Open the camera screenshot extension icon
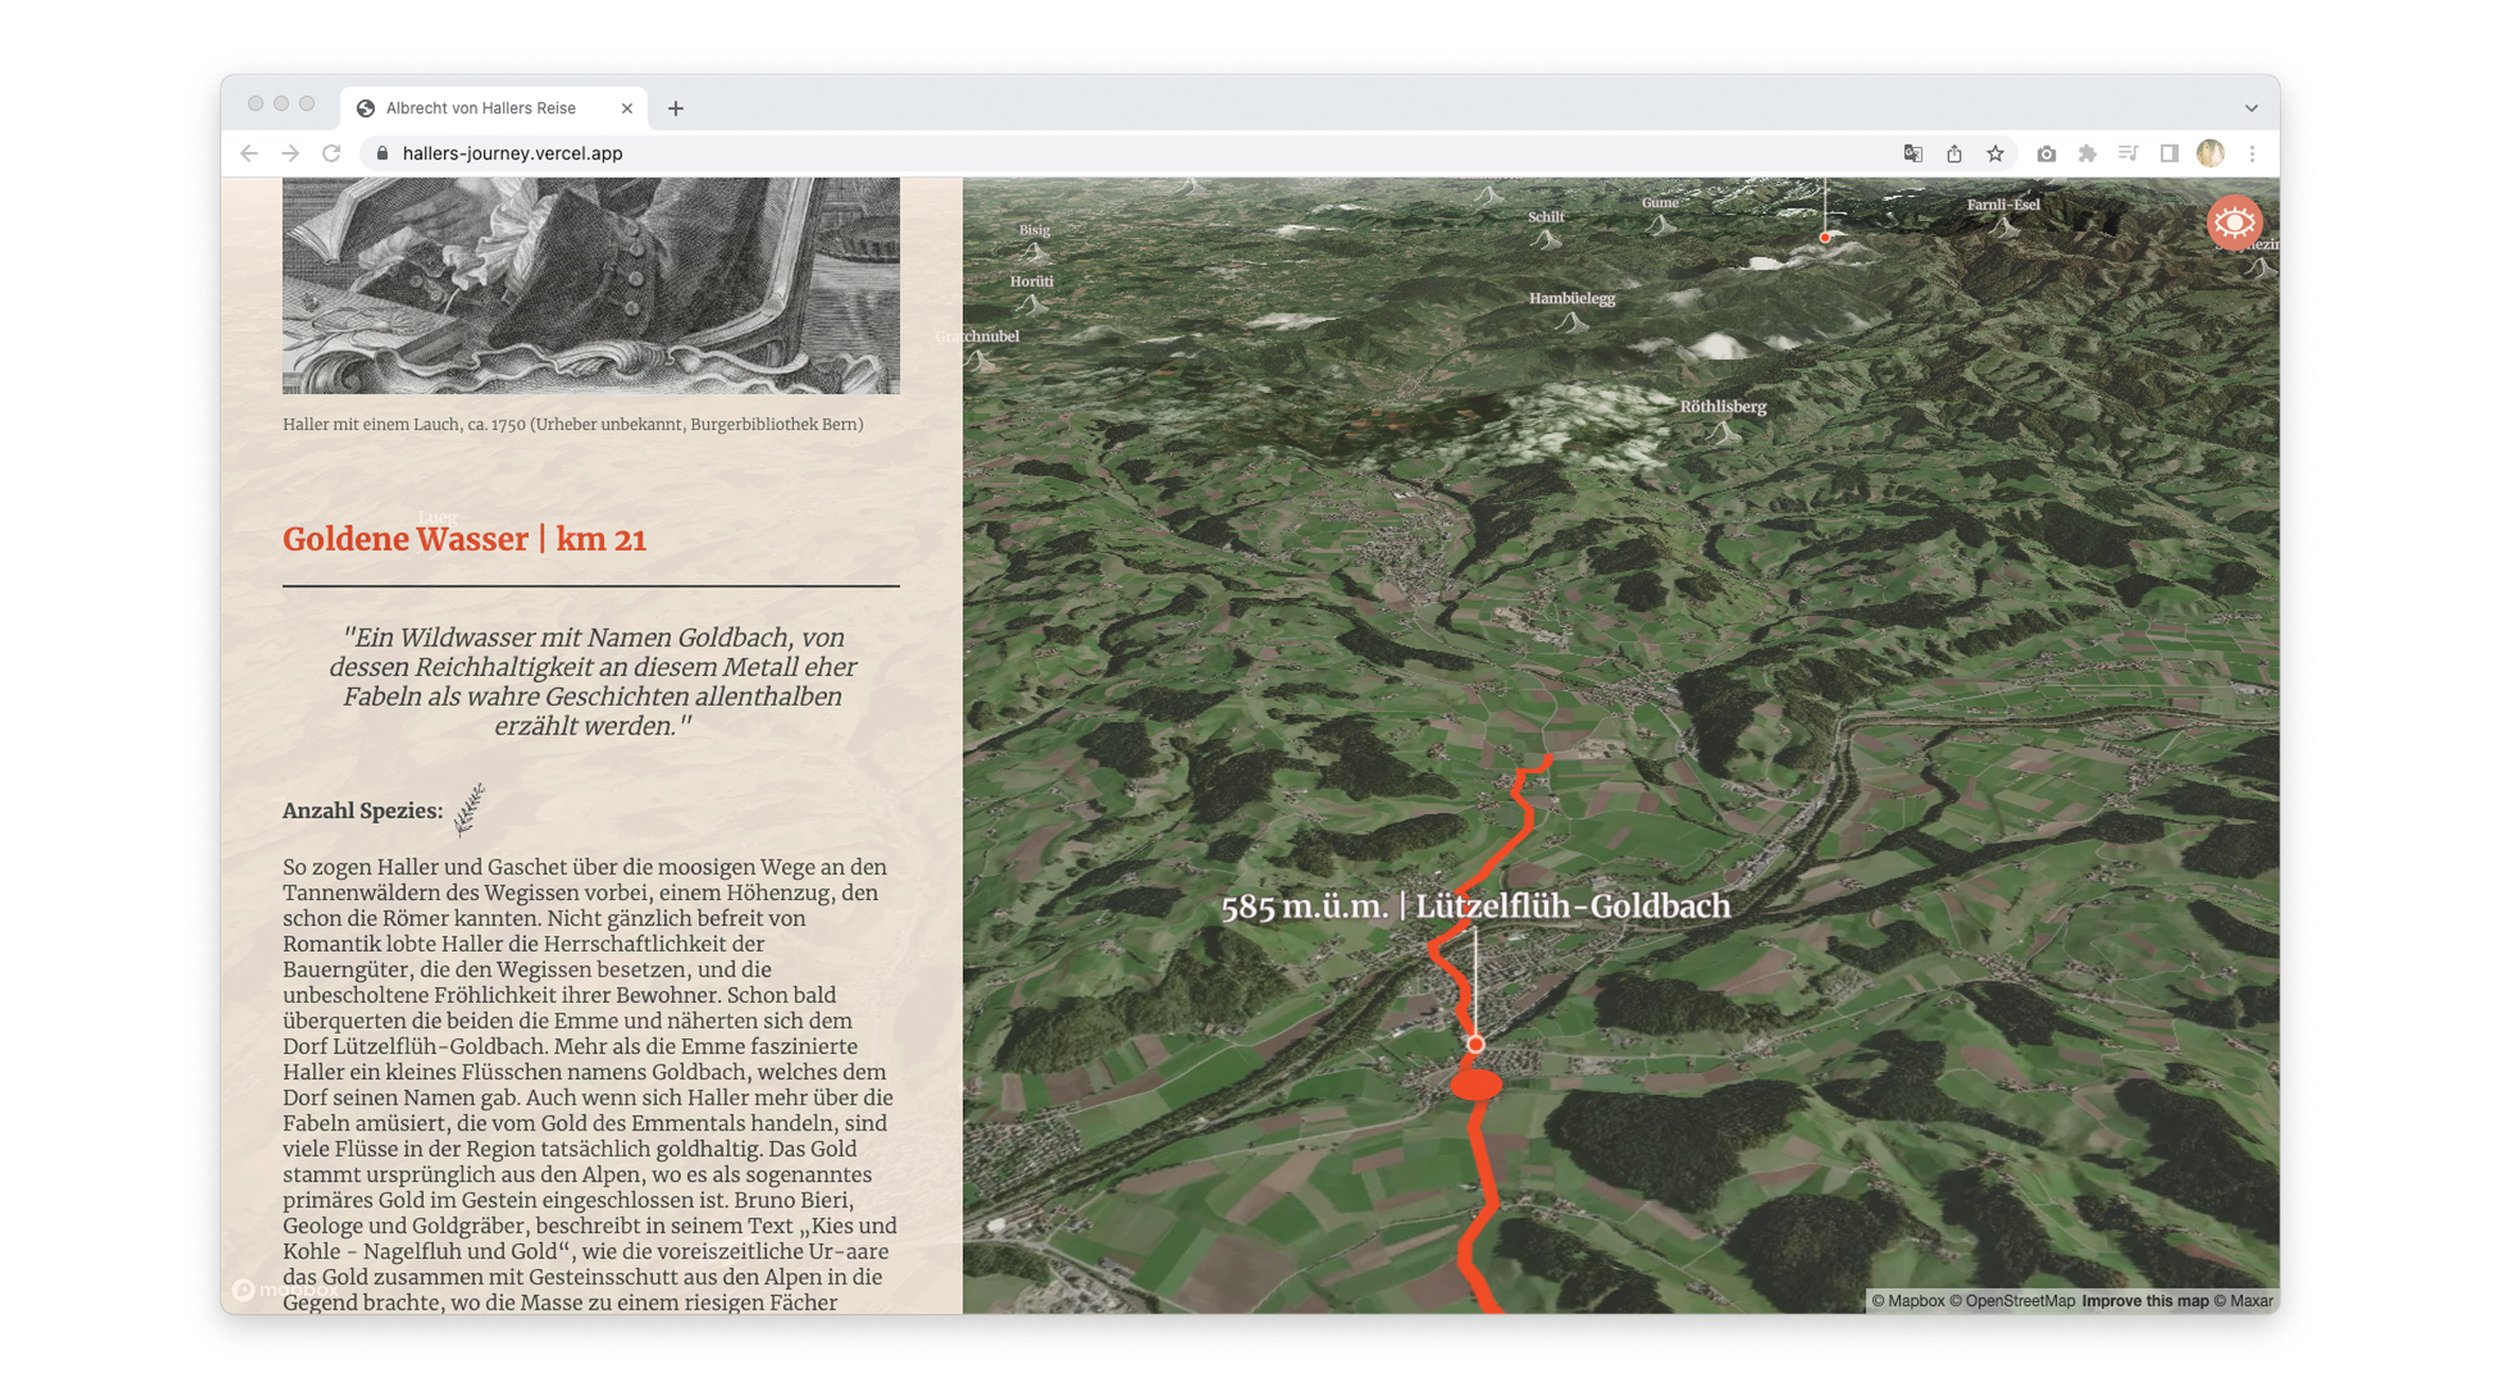 click(x=2047, y=153)
